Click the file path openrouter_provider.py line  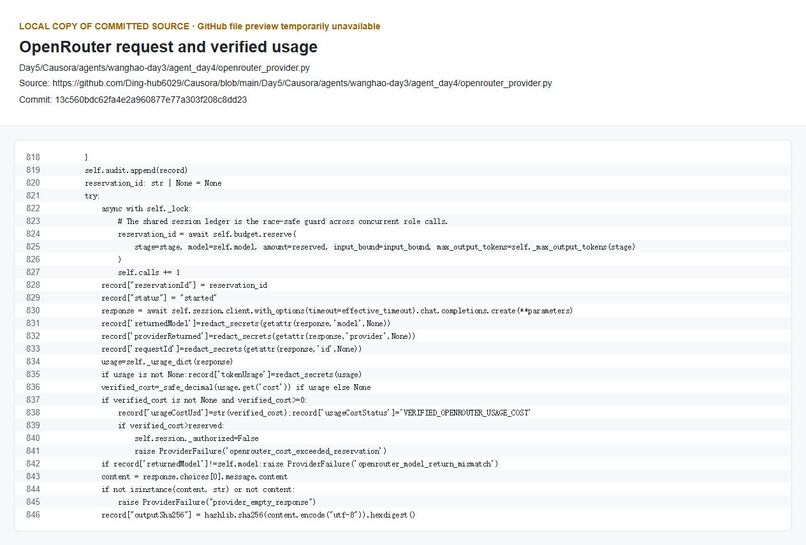164,68
